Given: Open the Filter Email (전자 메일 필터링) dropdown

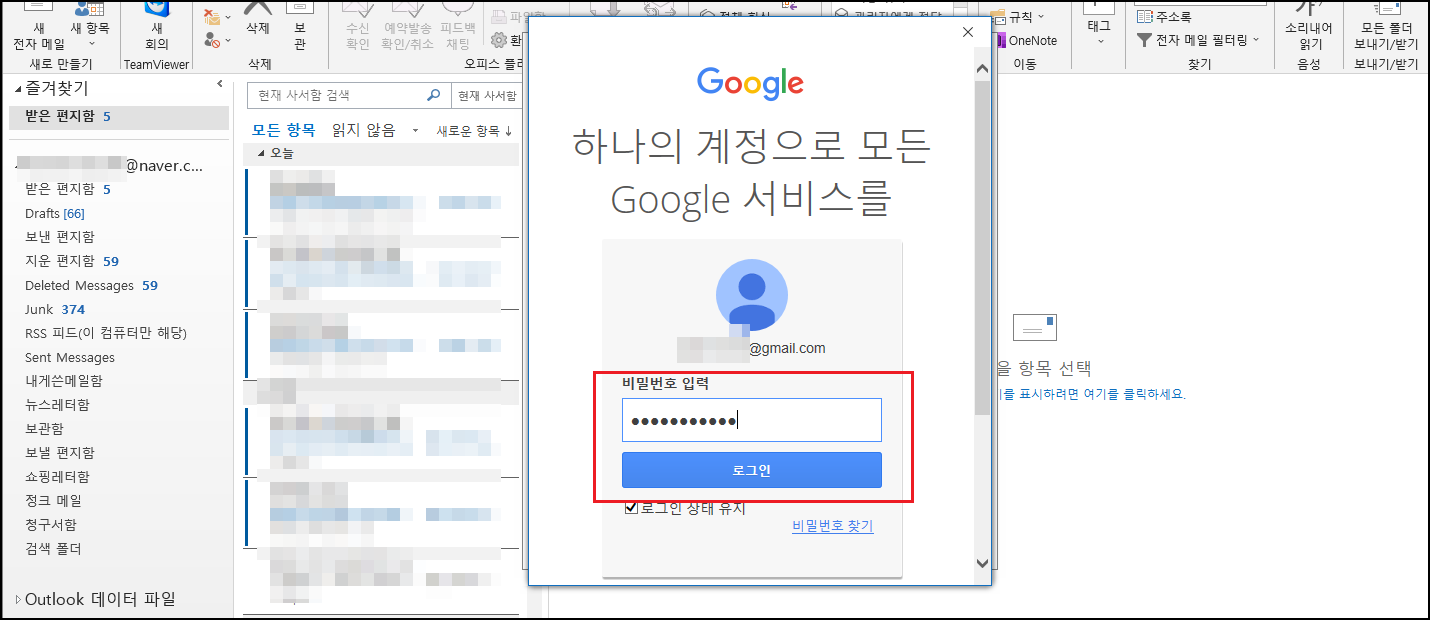Looking at the screenshot, I should [1198, 40].
